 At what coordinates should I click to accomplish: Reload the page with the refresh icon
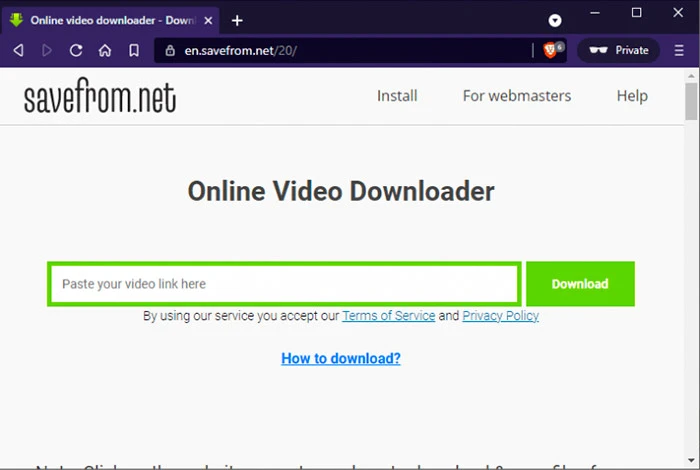[76, 50]
